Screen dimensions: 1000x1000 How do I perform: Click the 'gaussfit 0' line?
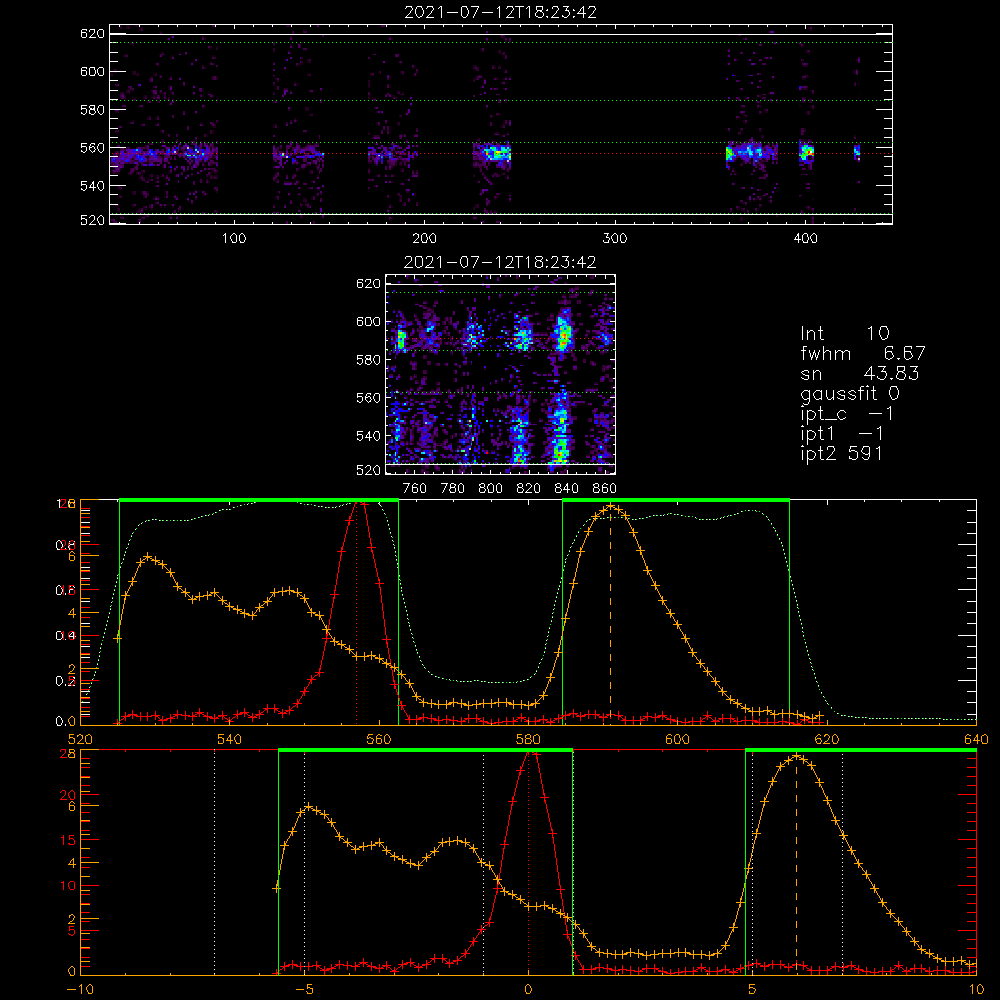(x=850, y=393)
